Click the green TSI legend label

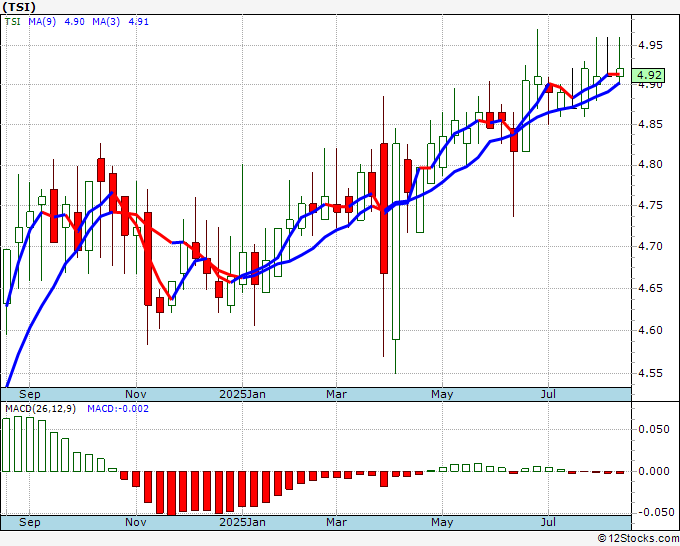pos(13,21)
